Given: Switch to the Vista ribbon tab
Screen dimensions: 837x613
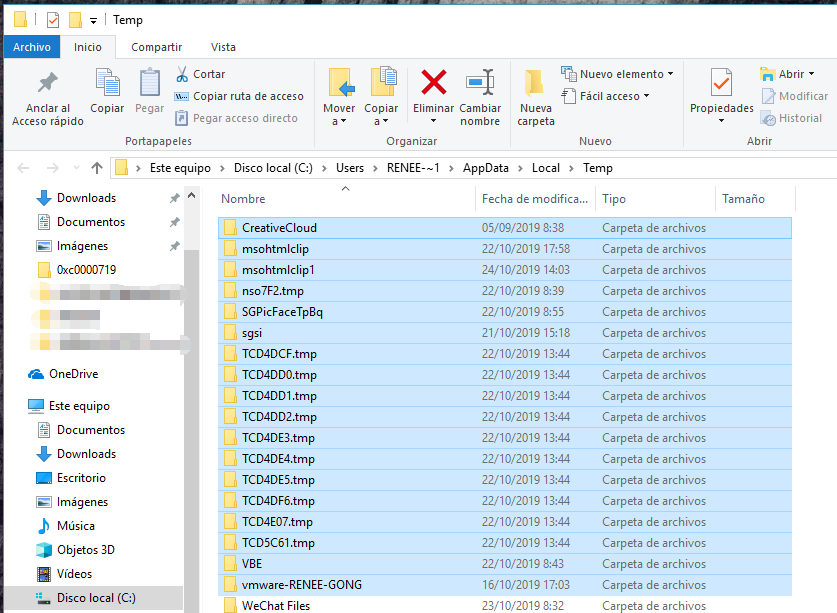Looking at the screenshot, I should (223, 47).
